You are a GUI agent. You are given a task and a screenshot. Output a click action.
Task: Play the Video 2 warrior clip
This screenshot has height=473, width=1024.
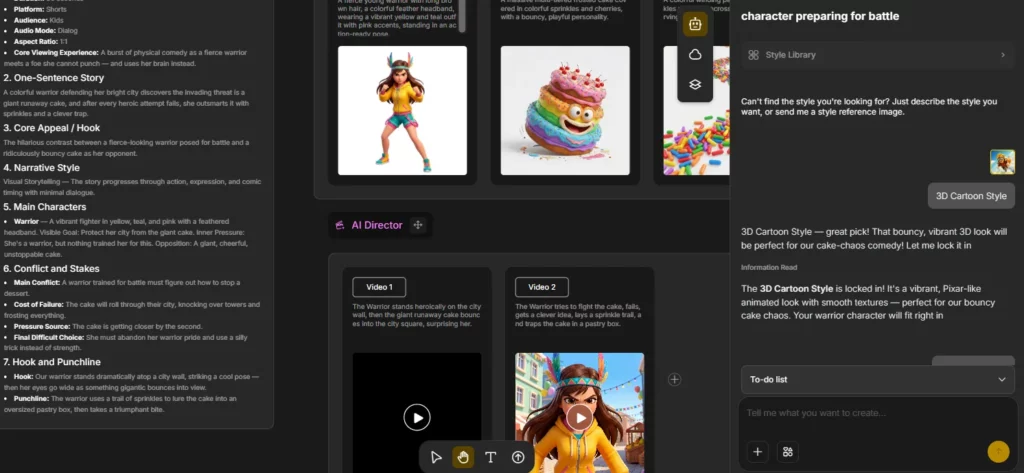click(579, 417)
